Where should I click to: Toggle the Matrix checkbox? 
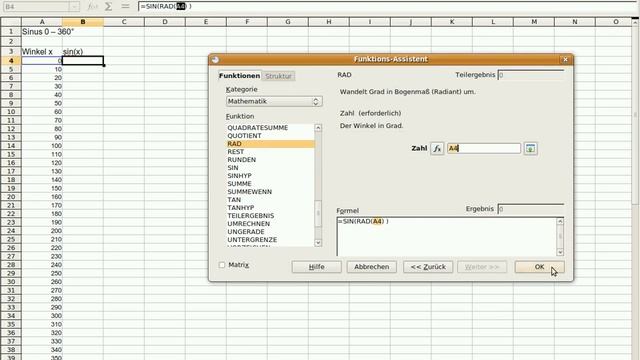[x=222, y=265]
